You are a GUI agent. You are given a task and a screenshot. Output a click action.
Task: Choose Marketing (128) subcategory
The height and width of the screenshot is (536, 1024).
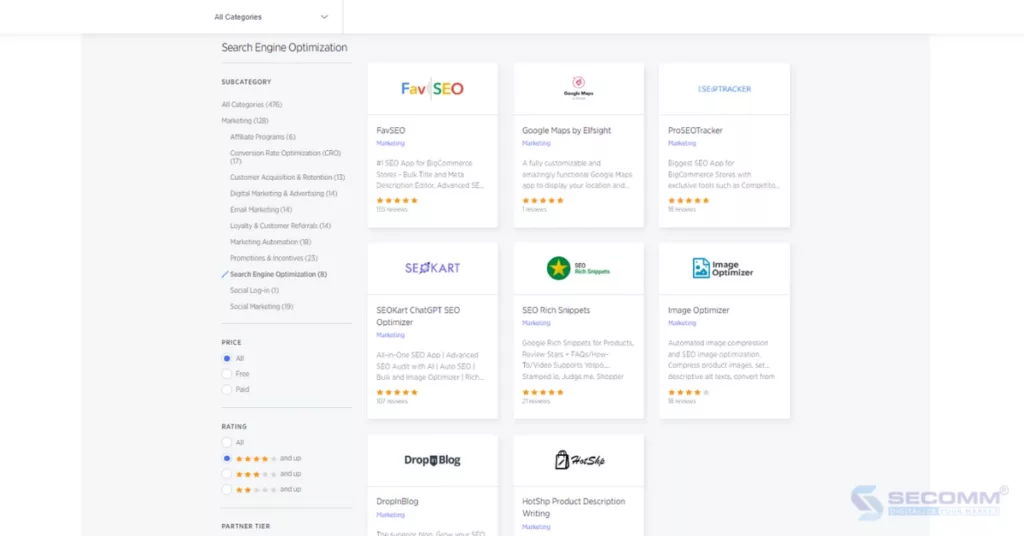[245, 121]
